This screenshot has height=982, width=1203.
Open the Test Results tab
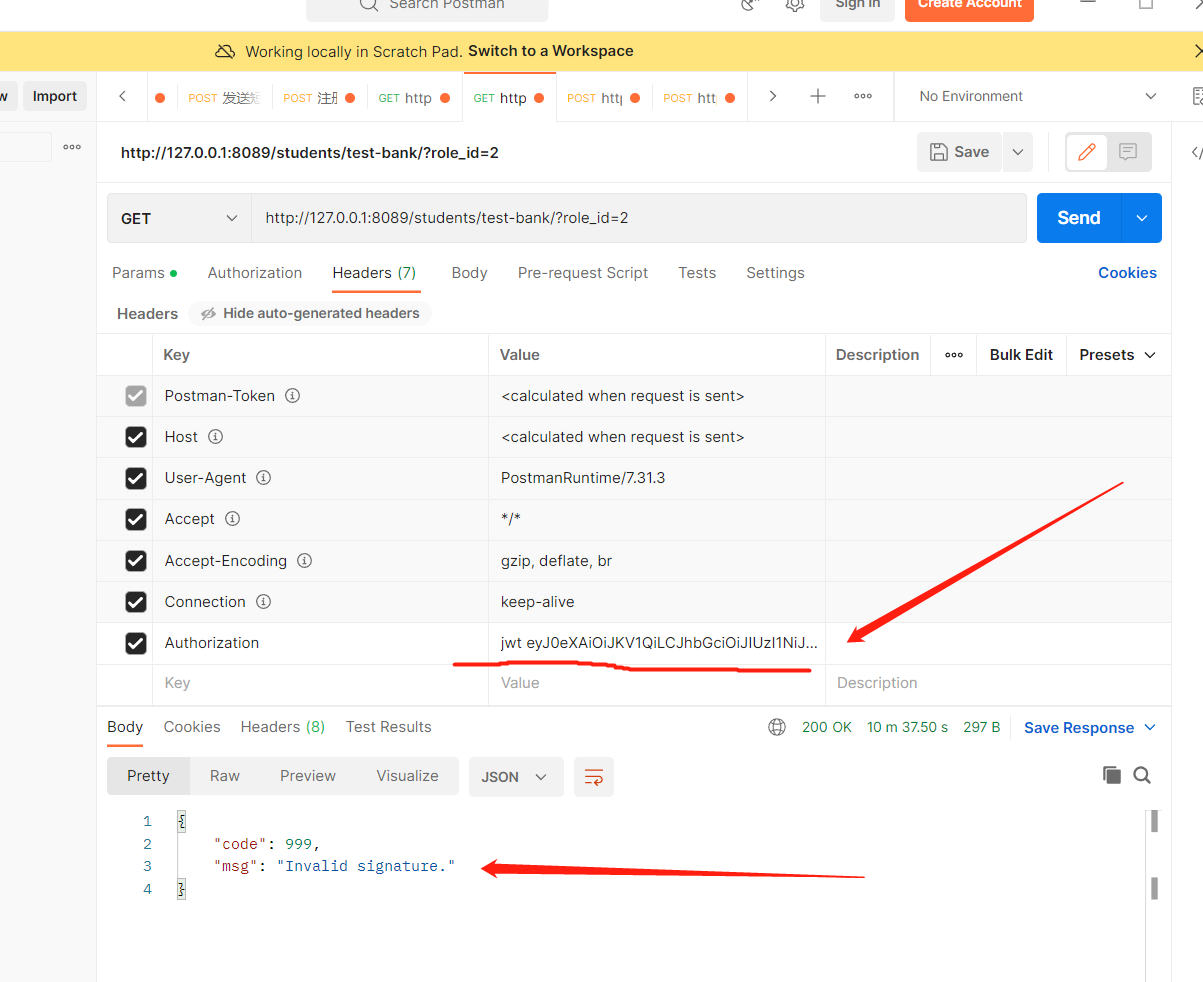pyautogui.click(x=389, y=727)
